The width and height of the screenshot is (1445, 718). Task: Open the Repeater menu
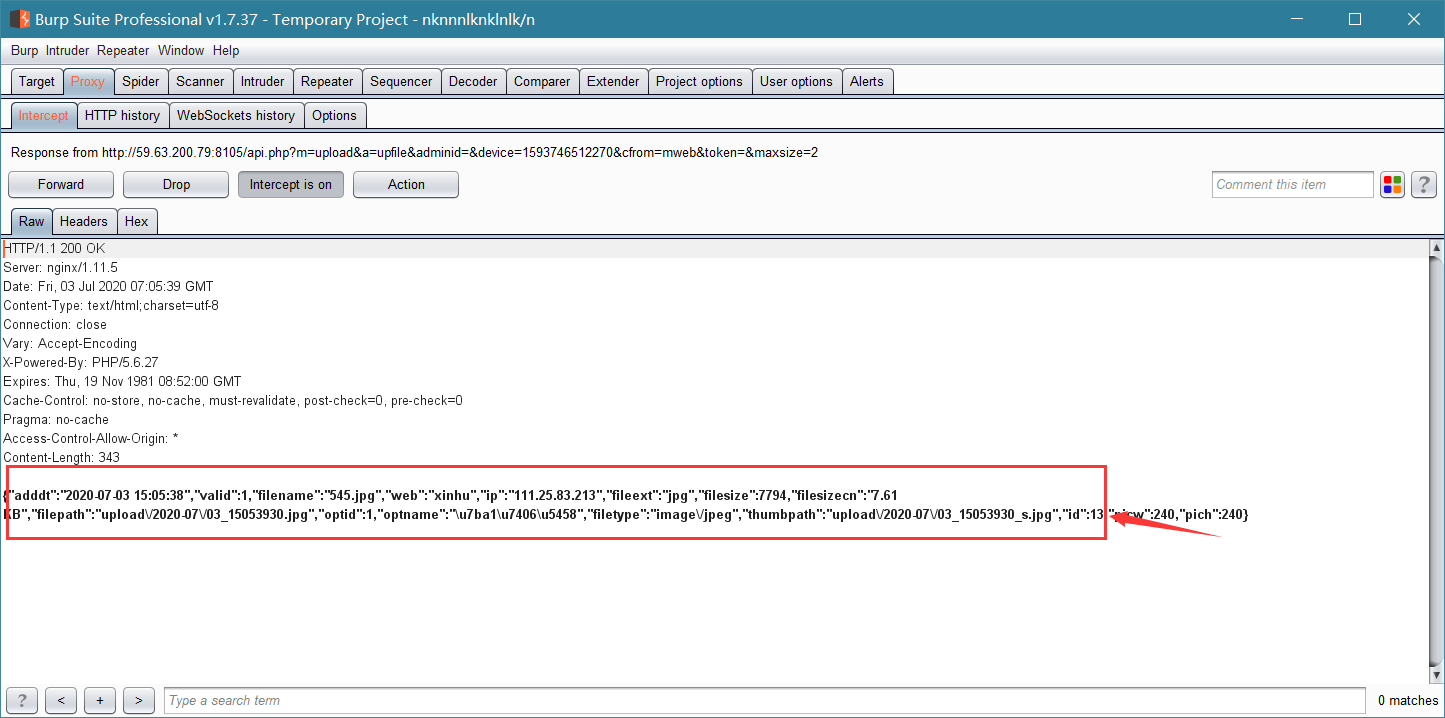tap(123, 50)
